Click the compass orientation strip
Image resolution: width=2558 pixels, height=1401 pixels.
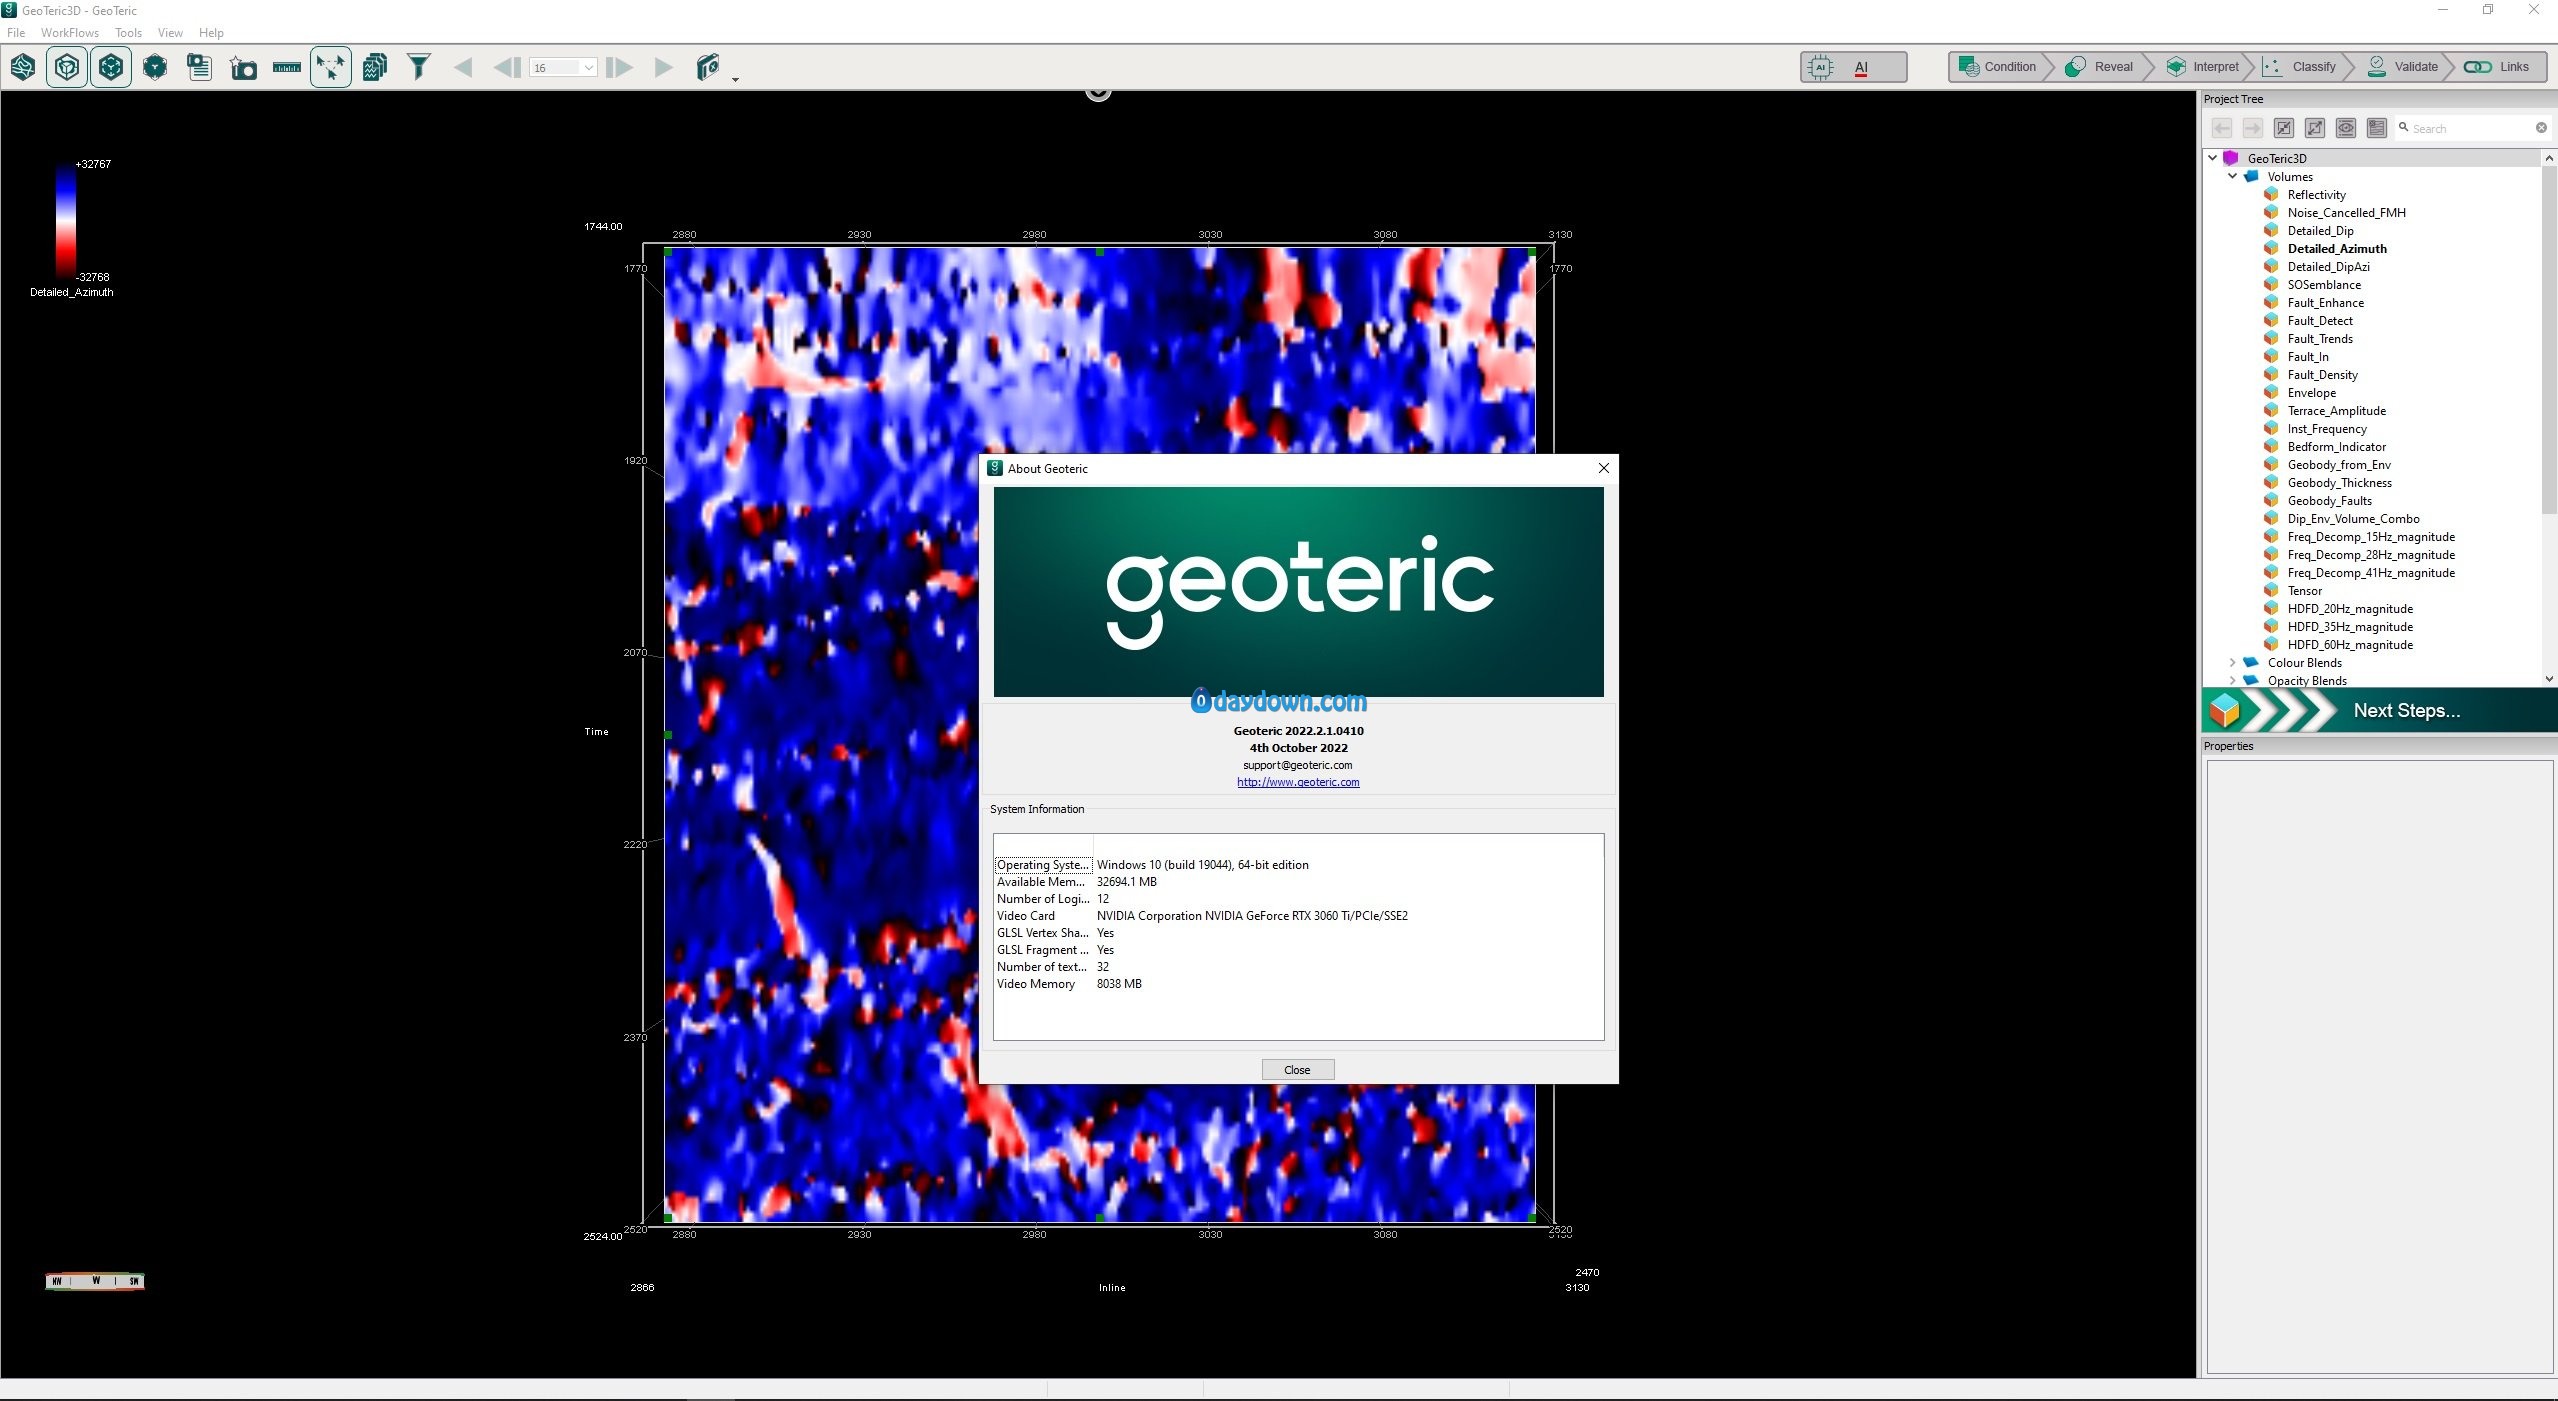pyautogui.click(x=95, y=1281)
